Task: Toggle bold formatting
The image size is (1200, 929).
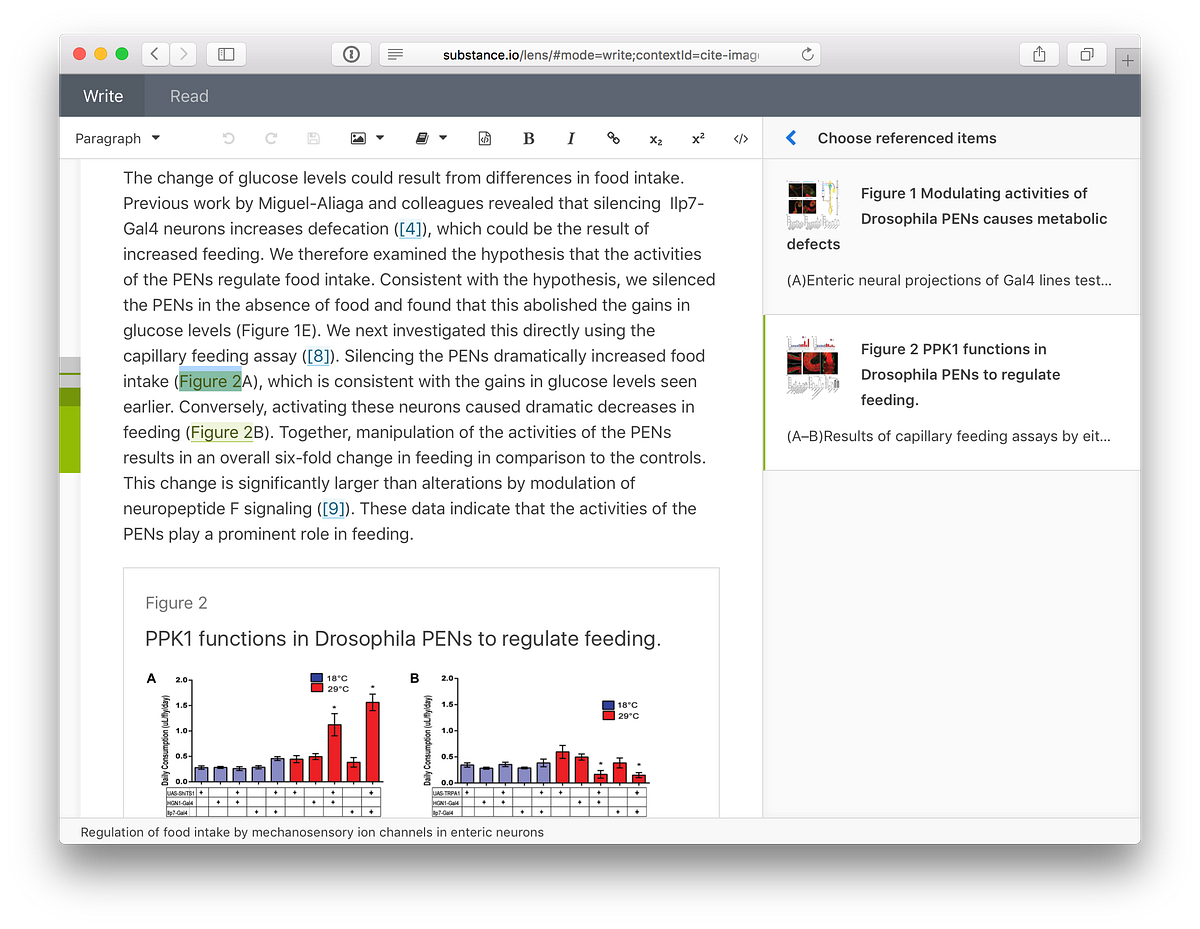Action: 529,138
